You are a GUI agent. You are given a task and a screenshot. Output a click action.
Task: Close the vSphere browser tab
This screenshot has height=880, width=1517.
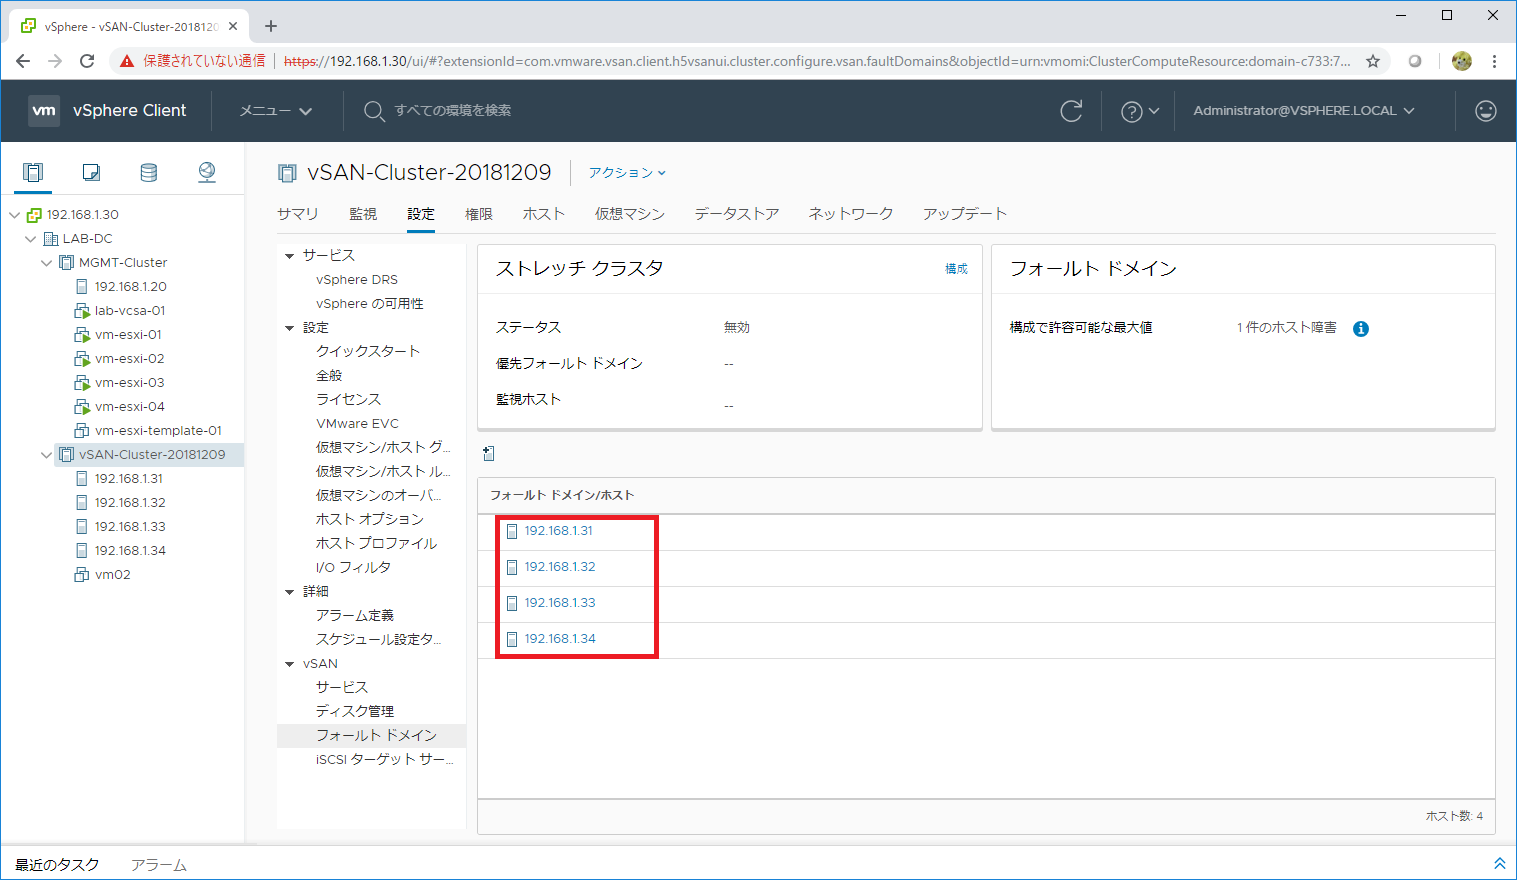[233, 26]
